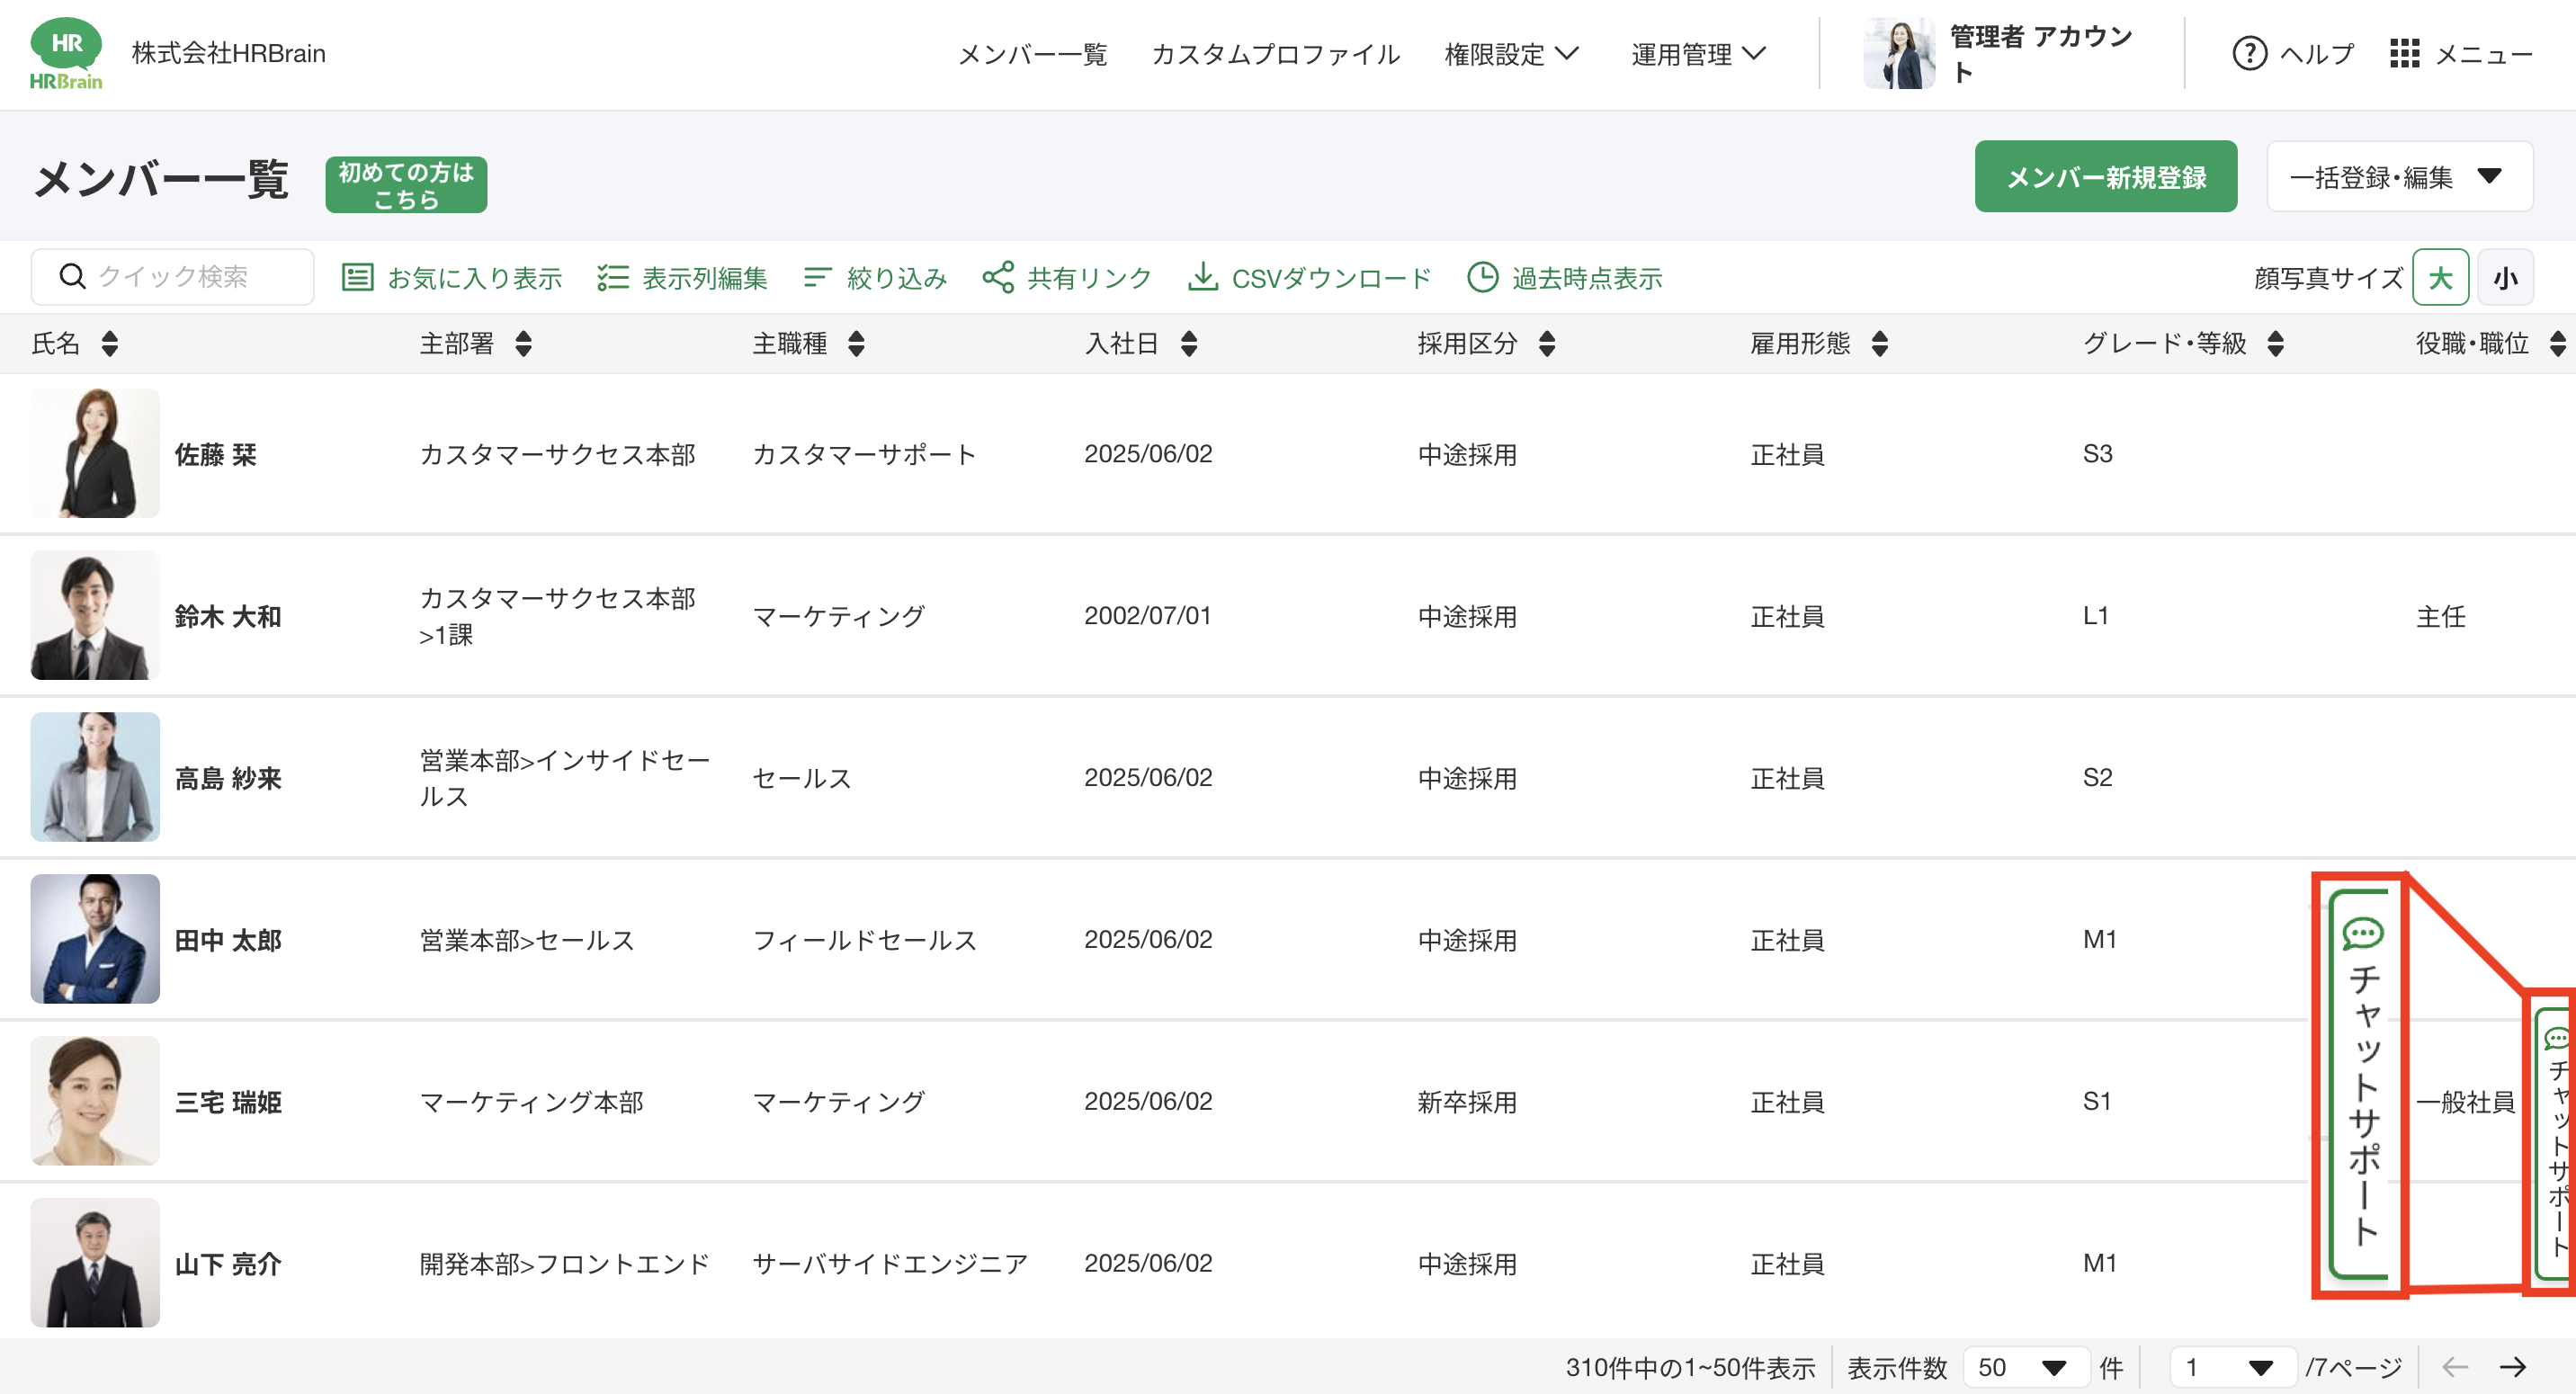Click the past time display clock icon

click(x=1482, y=277)
